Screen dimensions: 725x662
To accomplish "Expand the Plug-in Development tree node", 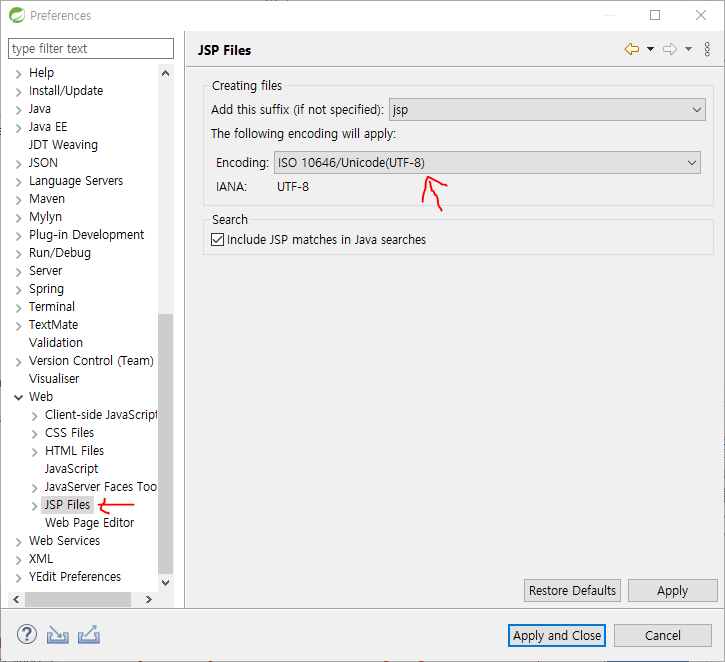I will tap(18, 236).
